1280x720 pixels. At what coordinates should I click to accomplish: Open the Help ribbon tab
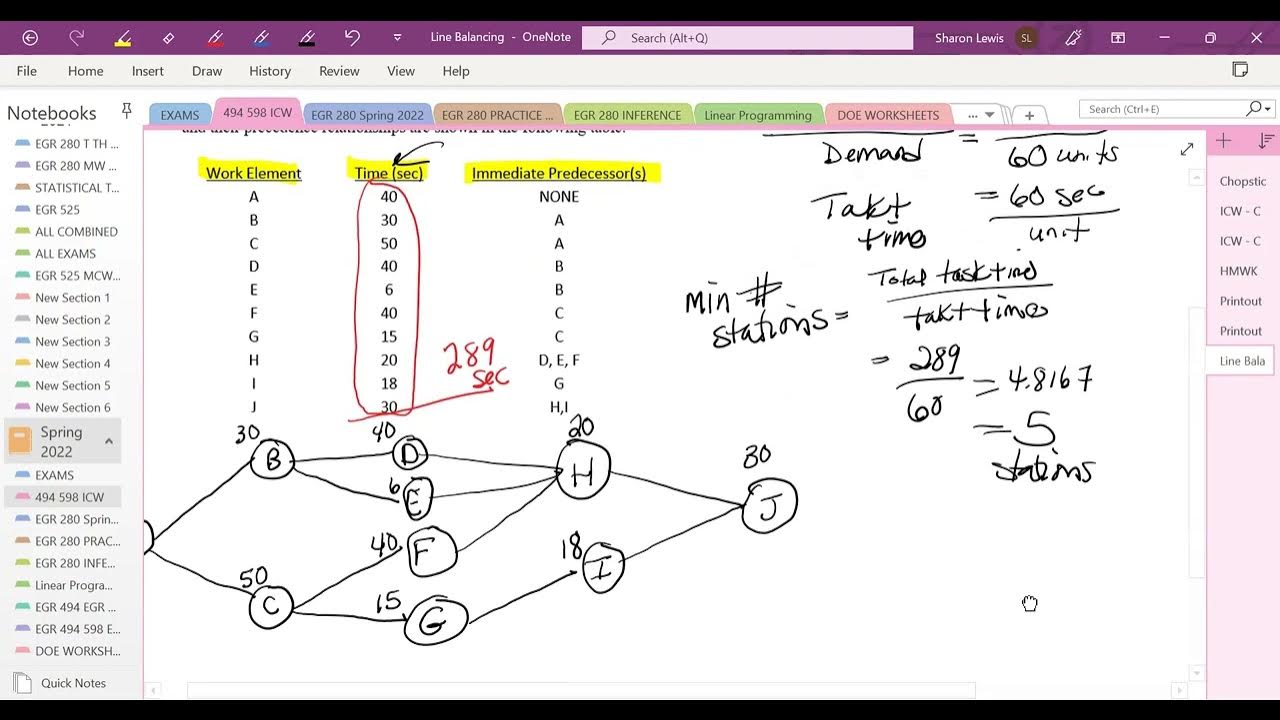[456, 71]
